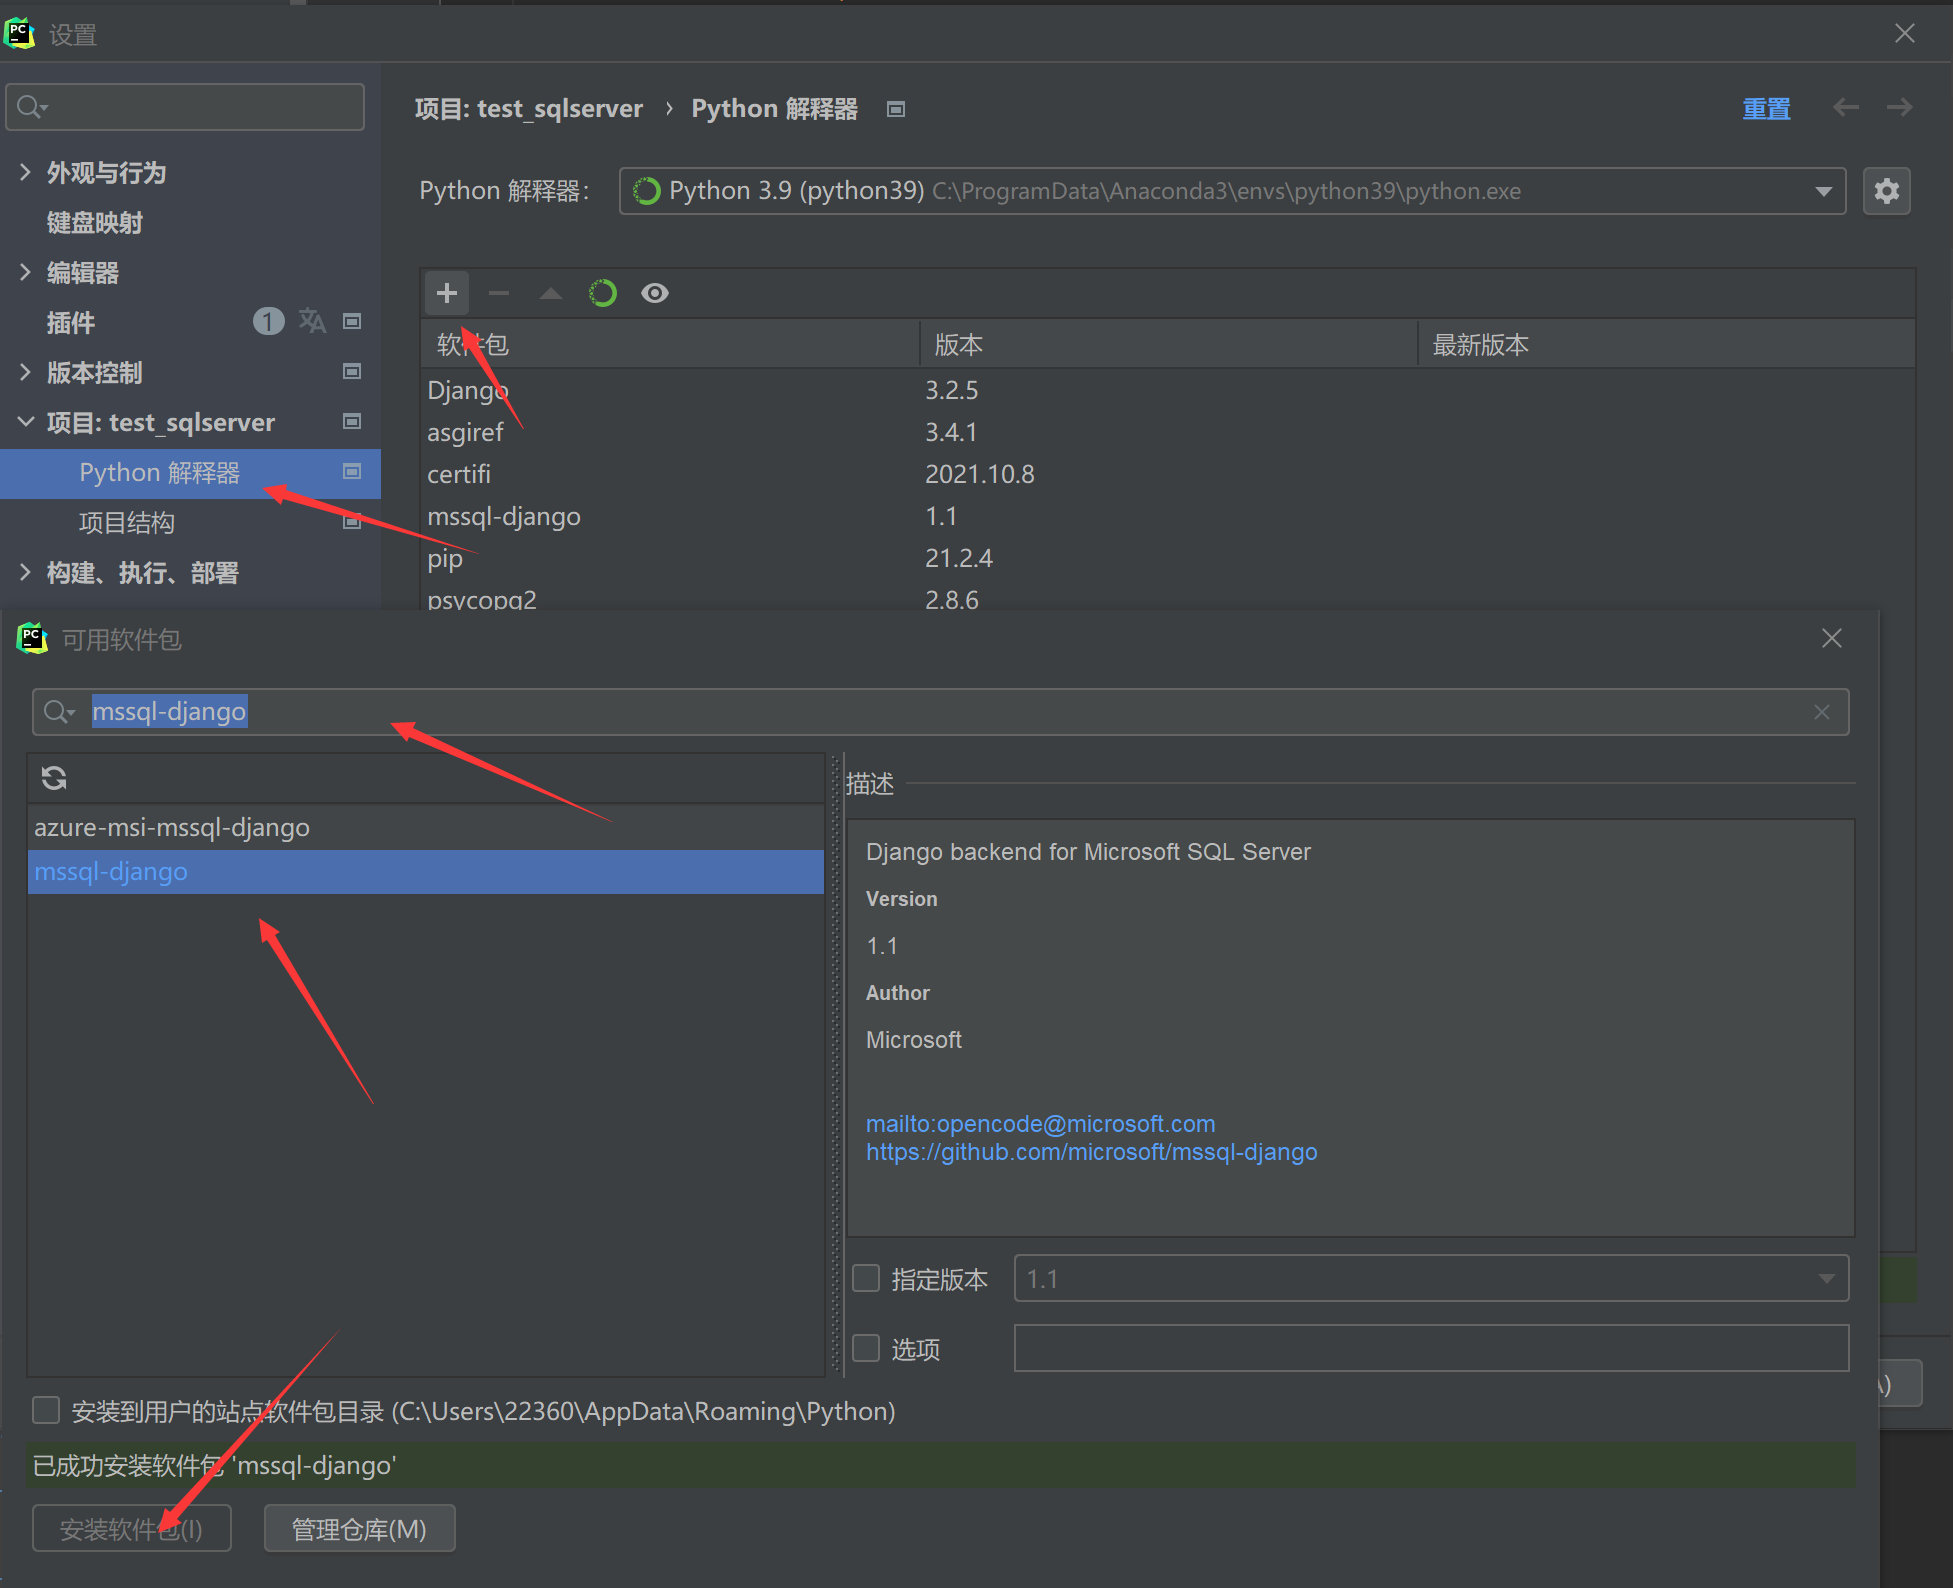This screenshot has width=1953, height=1588.
Task: Click the plus icon to add a package
Action: 447,293
